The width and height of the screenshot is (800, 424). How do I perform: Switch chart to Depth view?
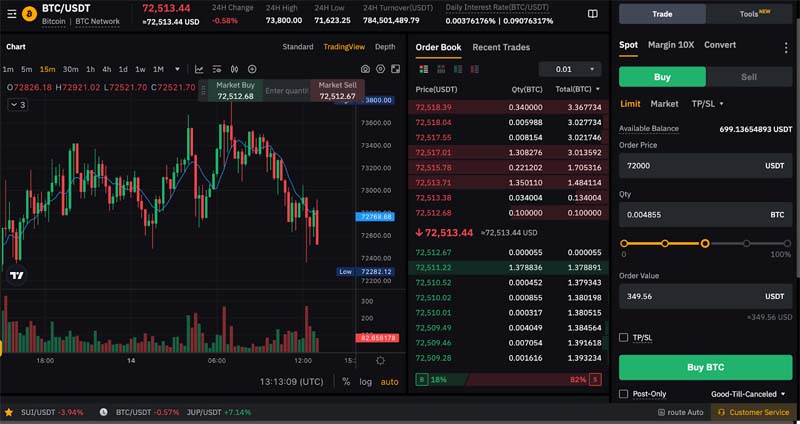(x=385, y=46)
